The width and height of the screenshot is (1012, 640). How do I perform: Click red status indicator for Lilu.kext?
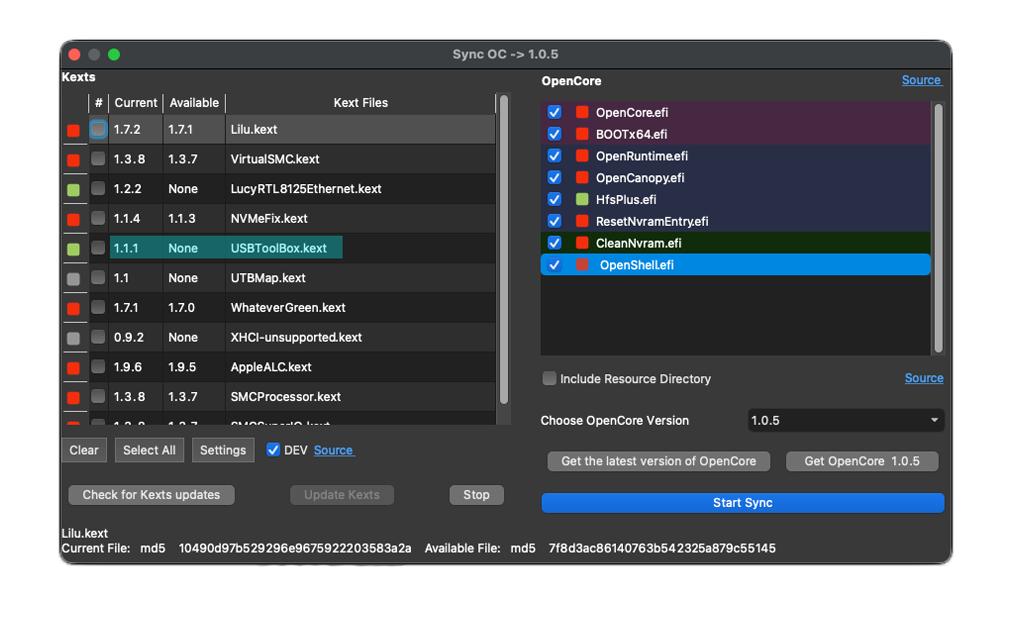coord(74,130)
